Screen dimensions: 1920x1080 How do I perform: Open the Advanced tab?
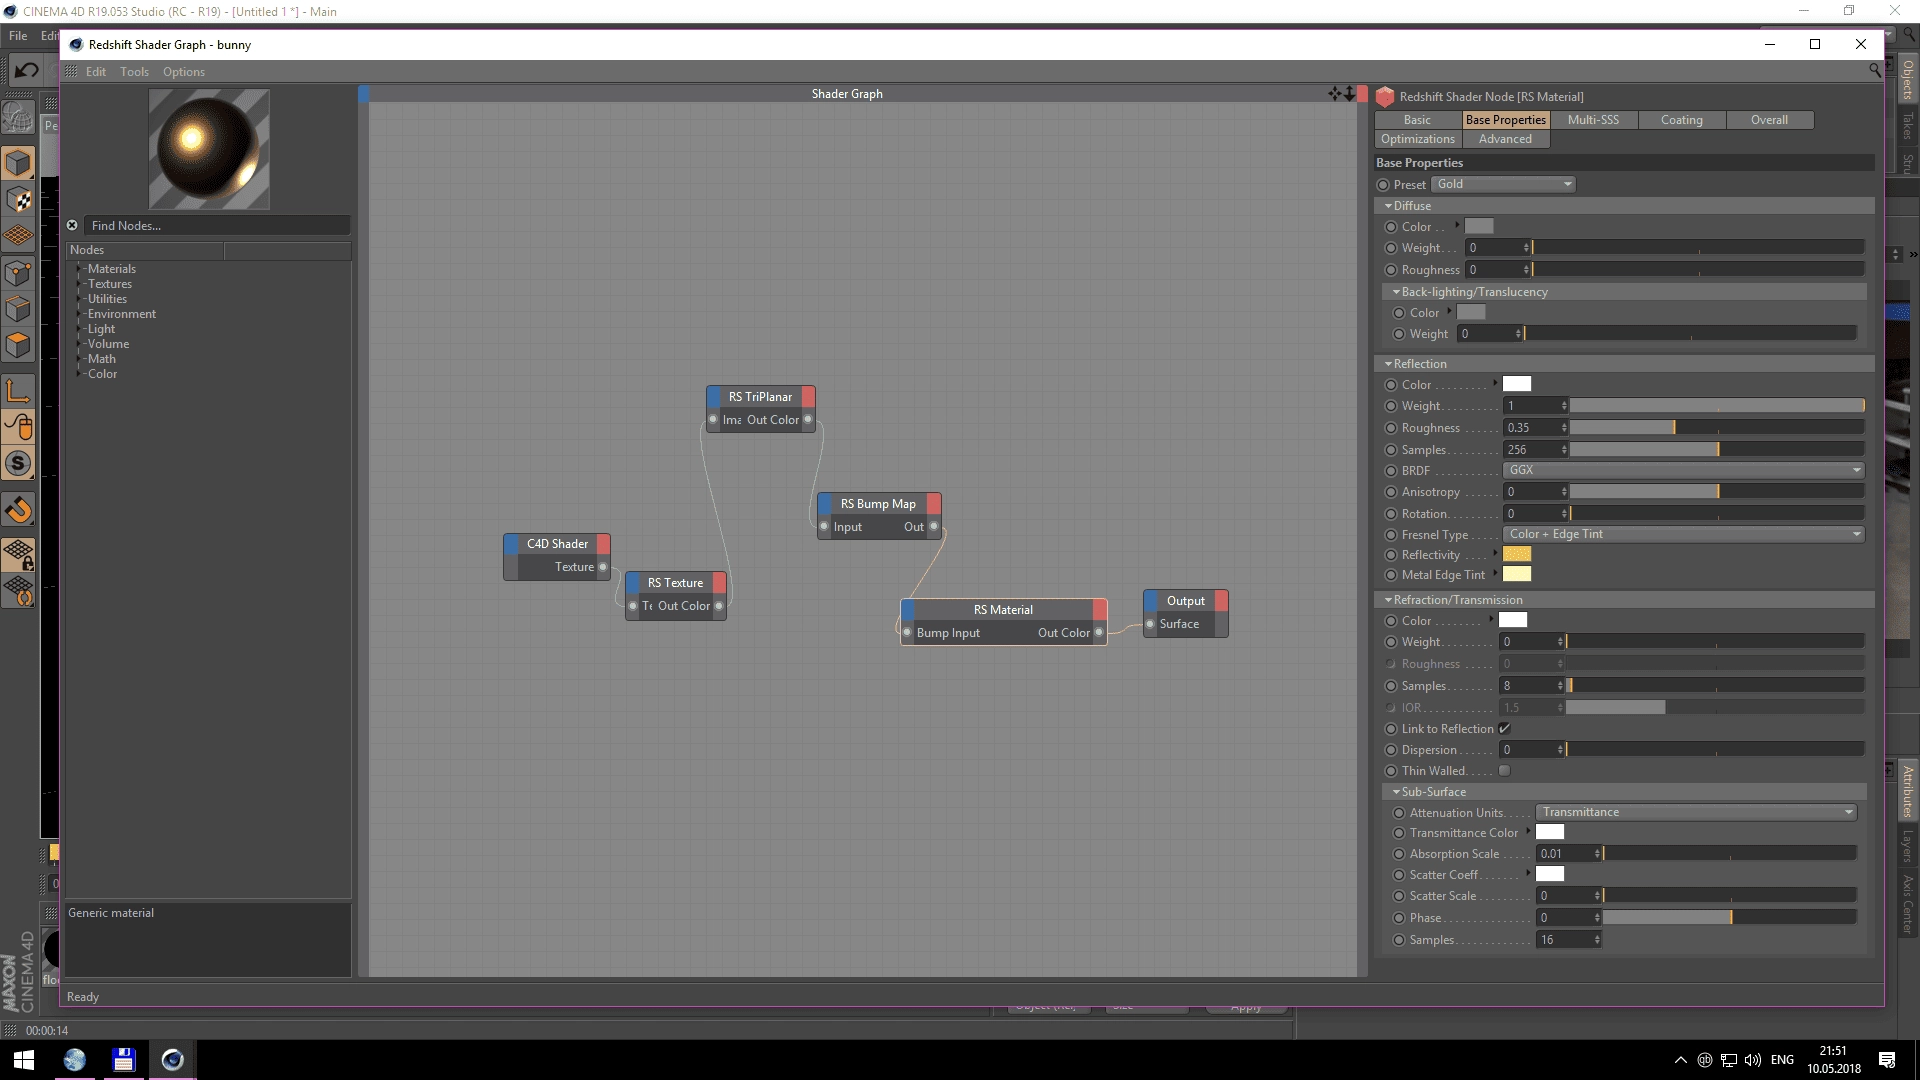(1505, 139)
